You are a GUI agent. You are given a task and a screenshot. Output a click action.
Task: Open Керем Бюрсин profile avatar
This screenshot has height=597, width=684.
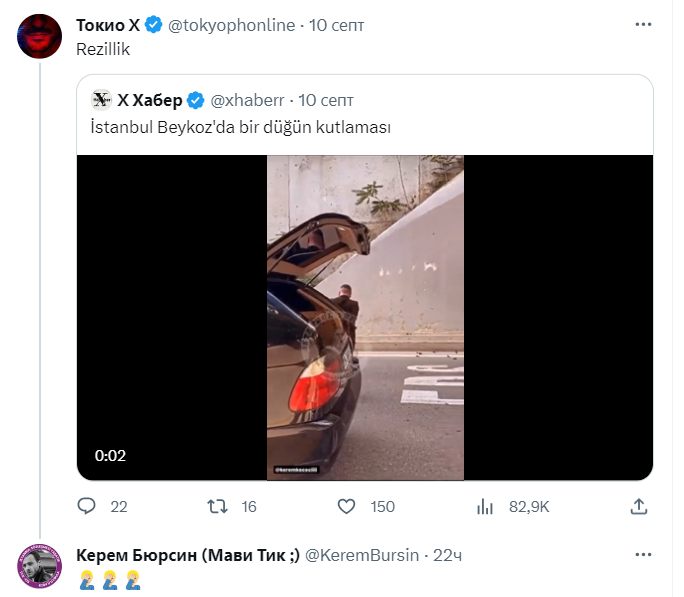coord(40,567)
